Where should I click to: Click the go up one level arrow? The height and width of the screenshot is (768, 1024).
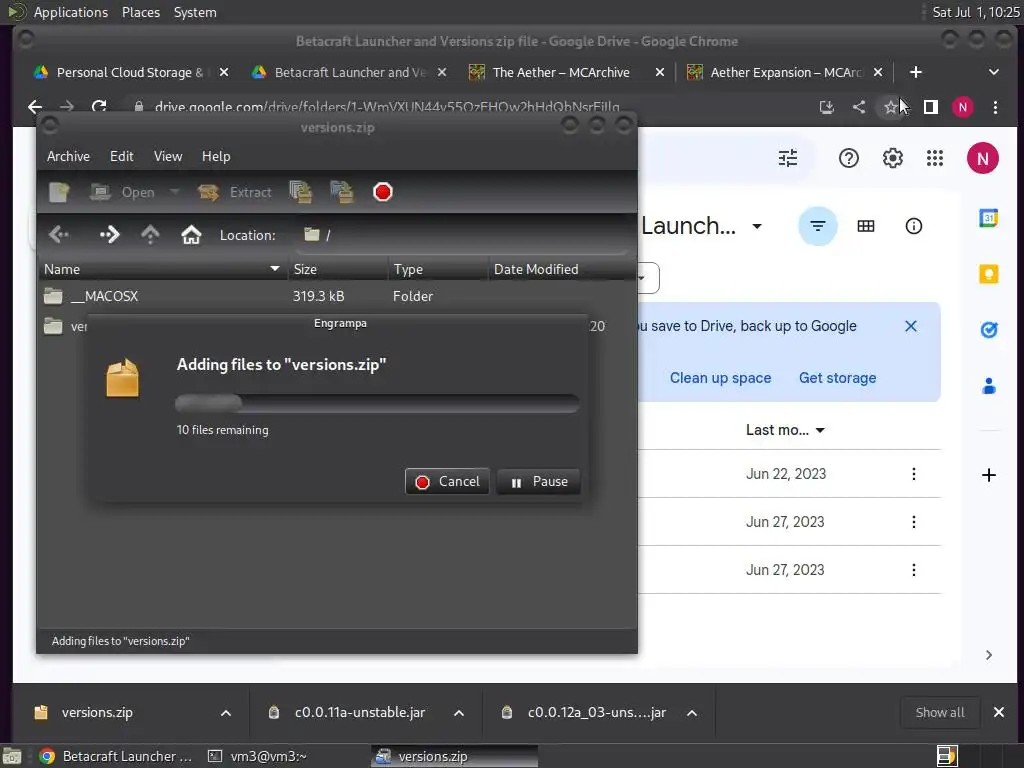(x=150, y=234)
